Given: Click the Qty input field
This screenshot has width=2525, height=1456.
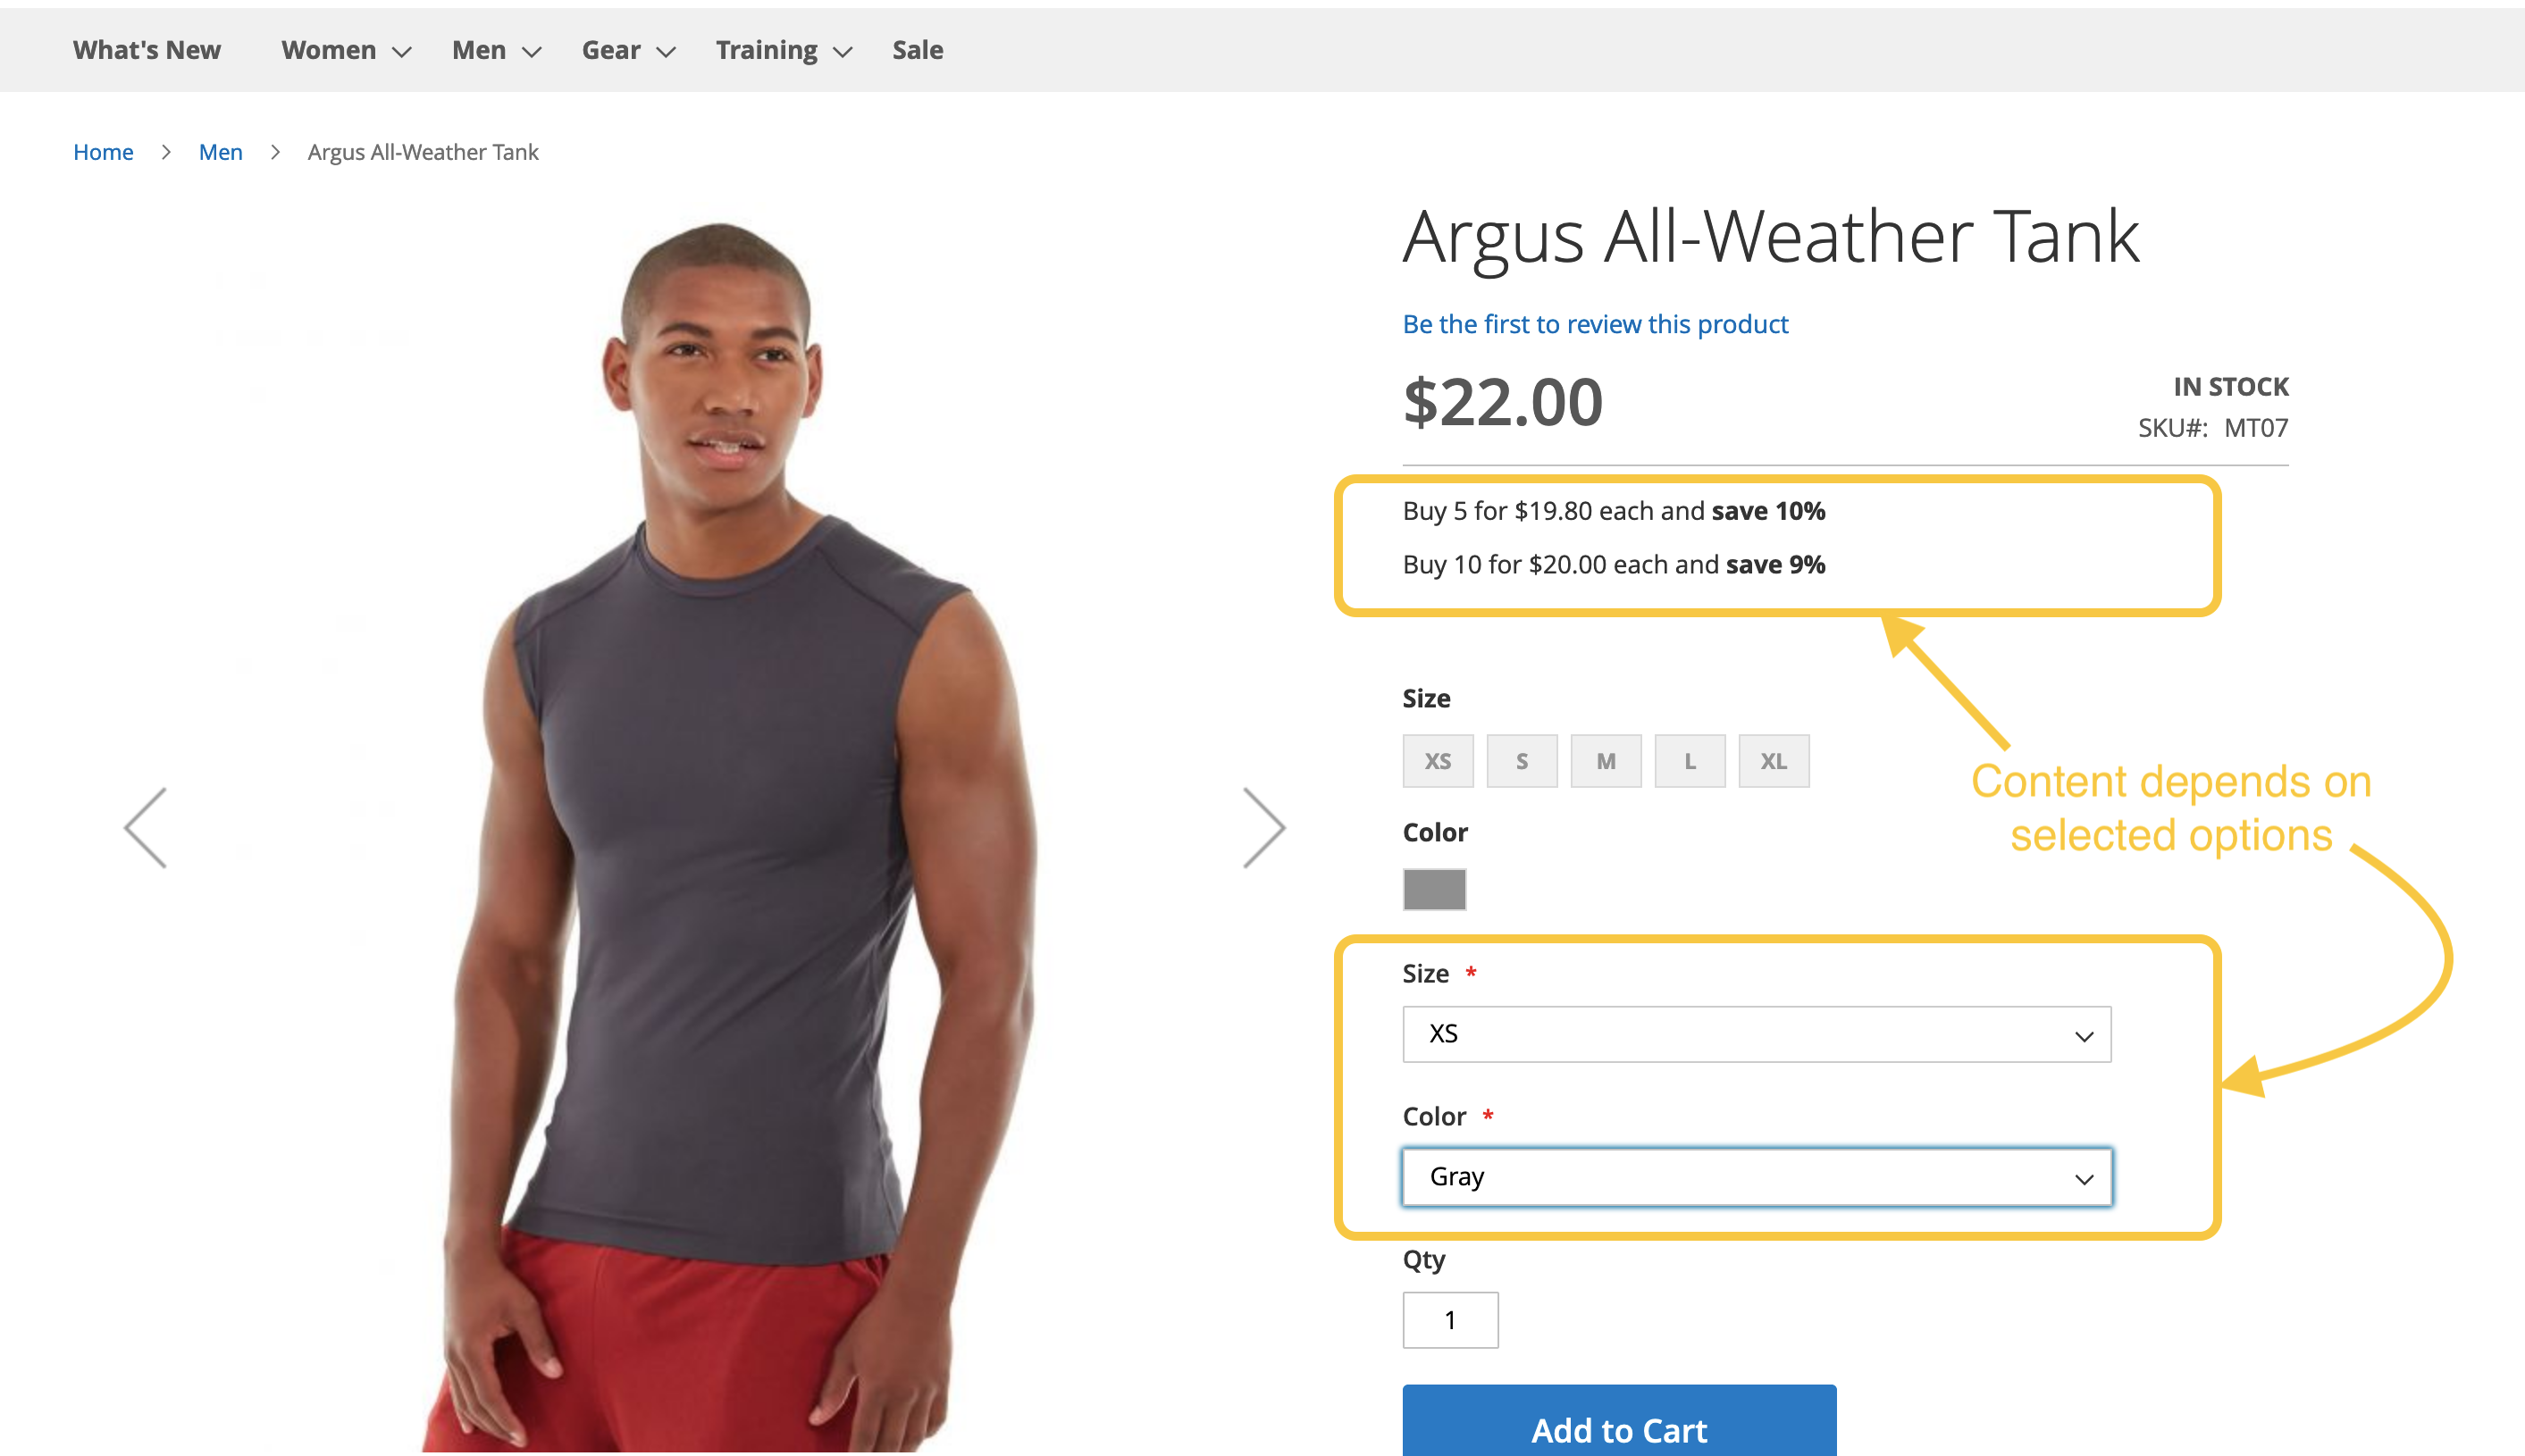Looking at the screenshot, I should click(x=1450, y=1320).
